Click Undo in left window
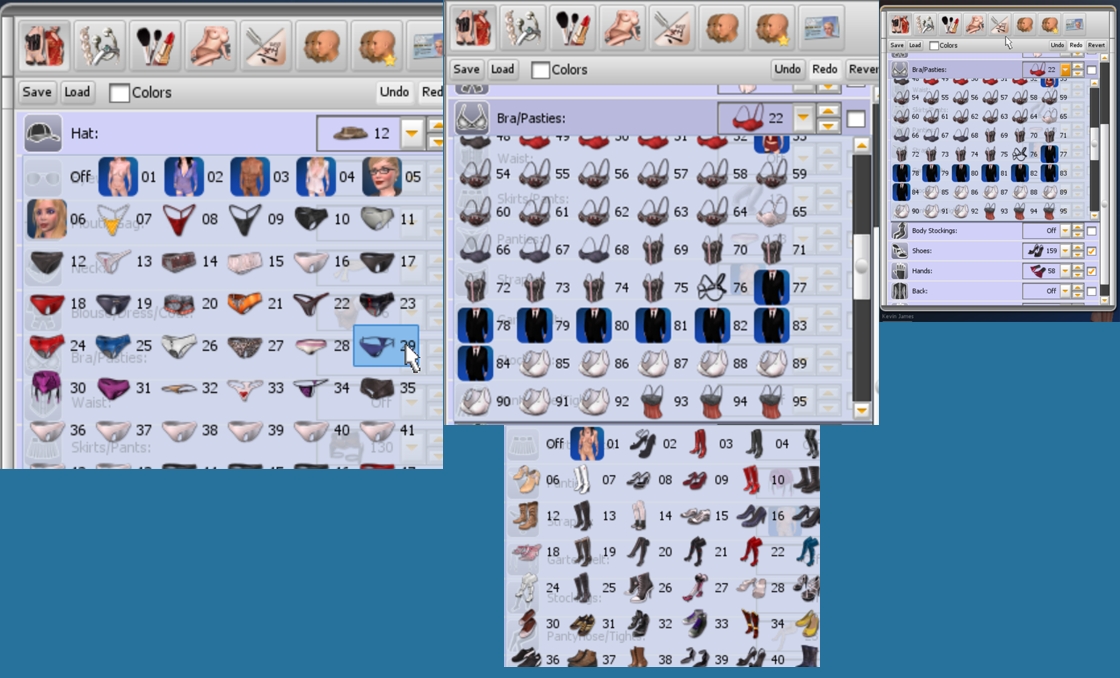This screenshot has height=678, width=1120. tap(394, 92)
